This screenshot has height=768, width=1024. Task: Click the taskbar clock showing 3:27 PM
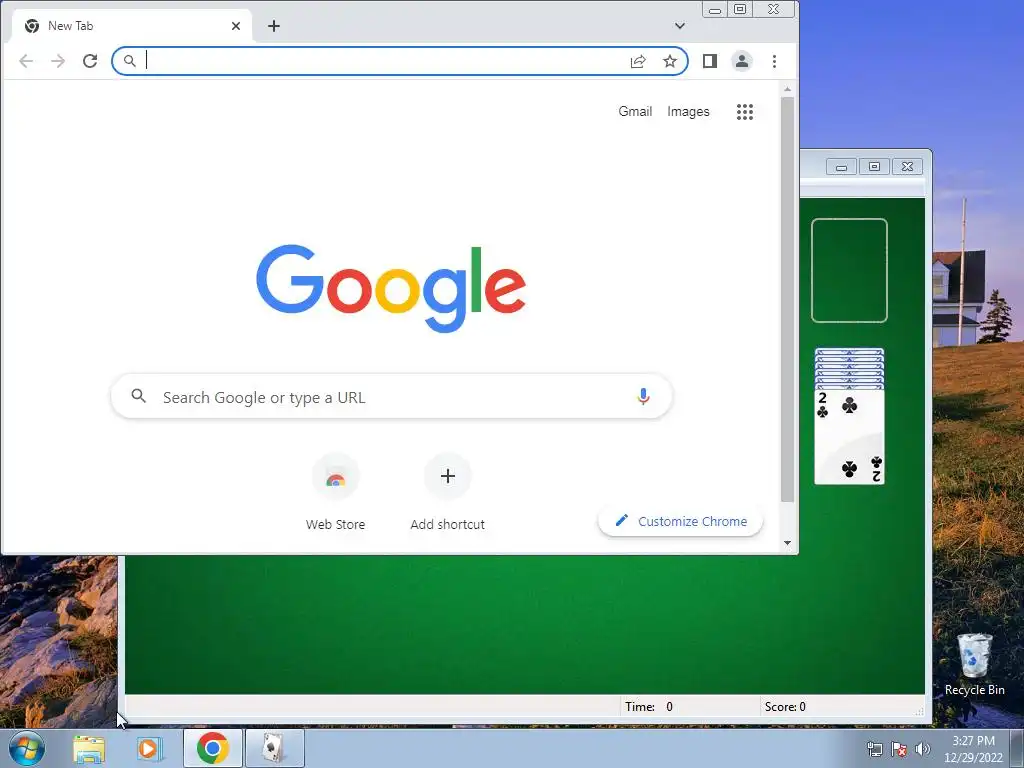973,749
